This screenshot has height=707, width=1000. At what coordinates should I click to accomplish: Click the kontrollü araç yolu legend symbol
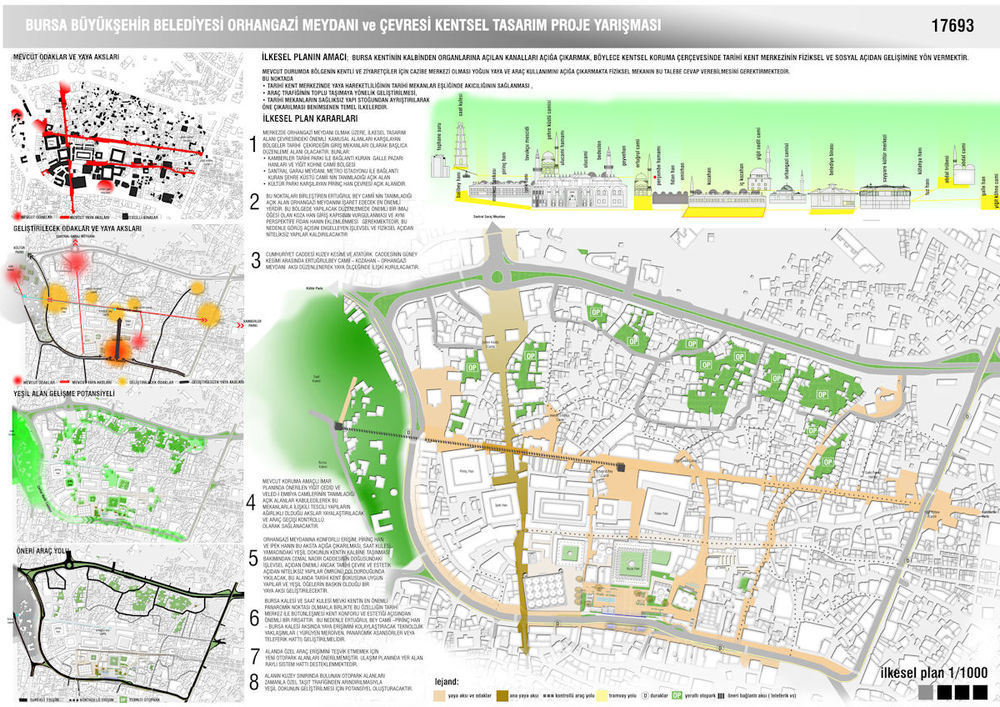point(546,696)
